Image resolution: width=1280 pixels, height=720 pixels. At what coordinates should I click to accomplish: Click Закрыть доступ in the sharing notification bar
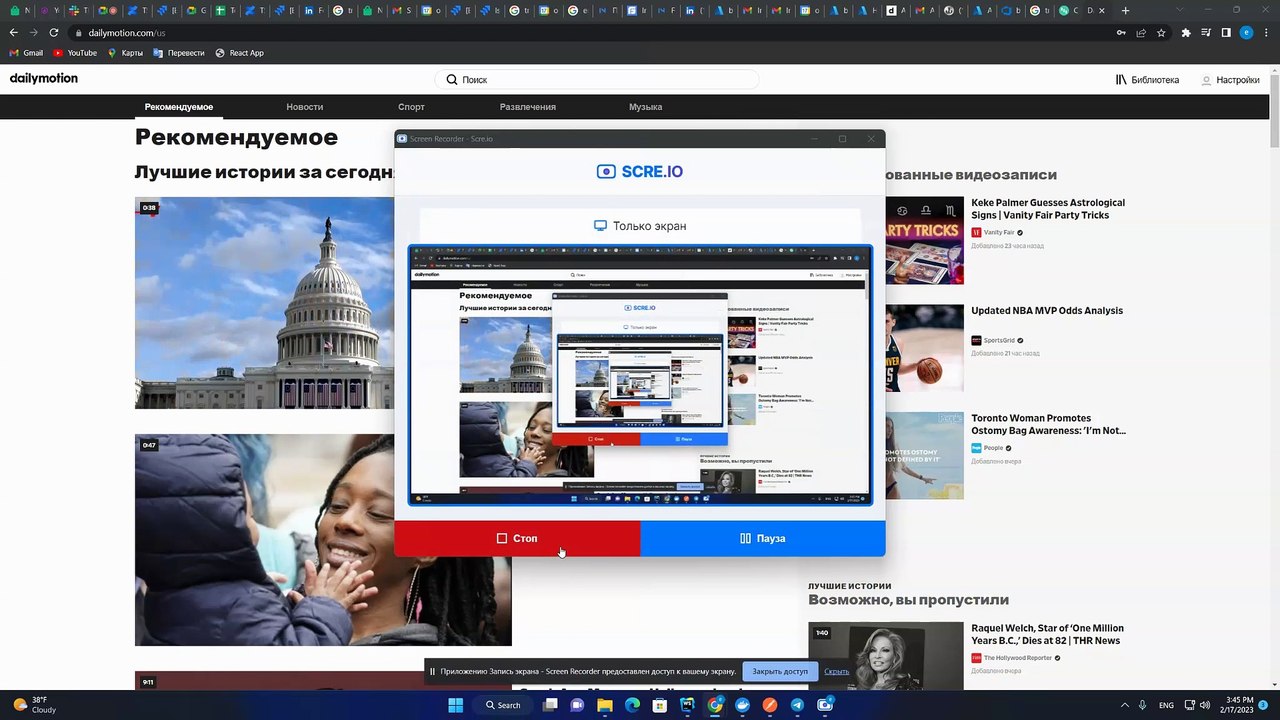click(780, 671)
